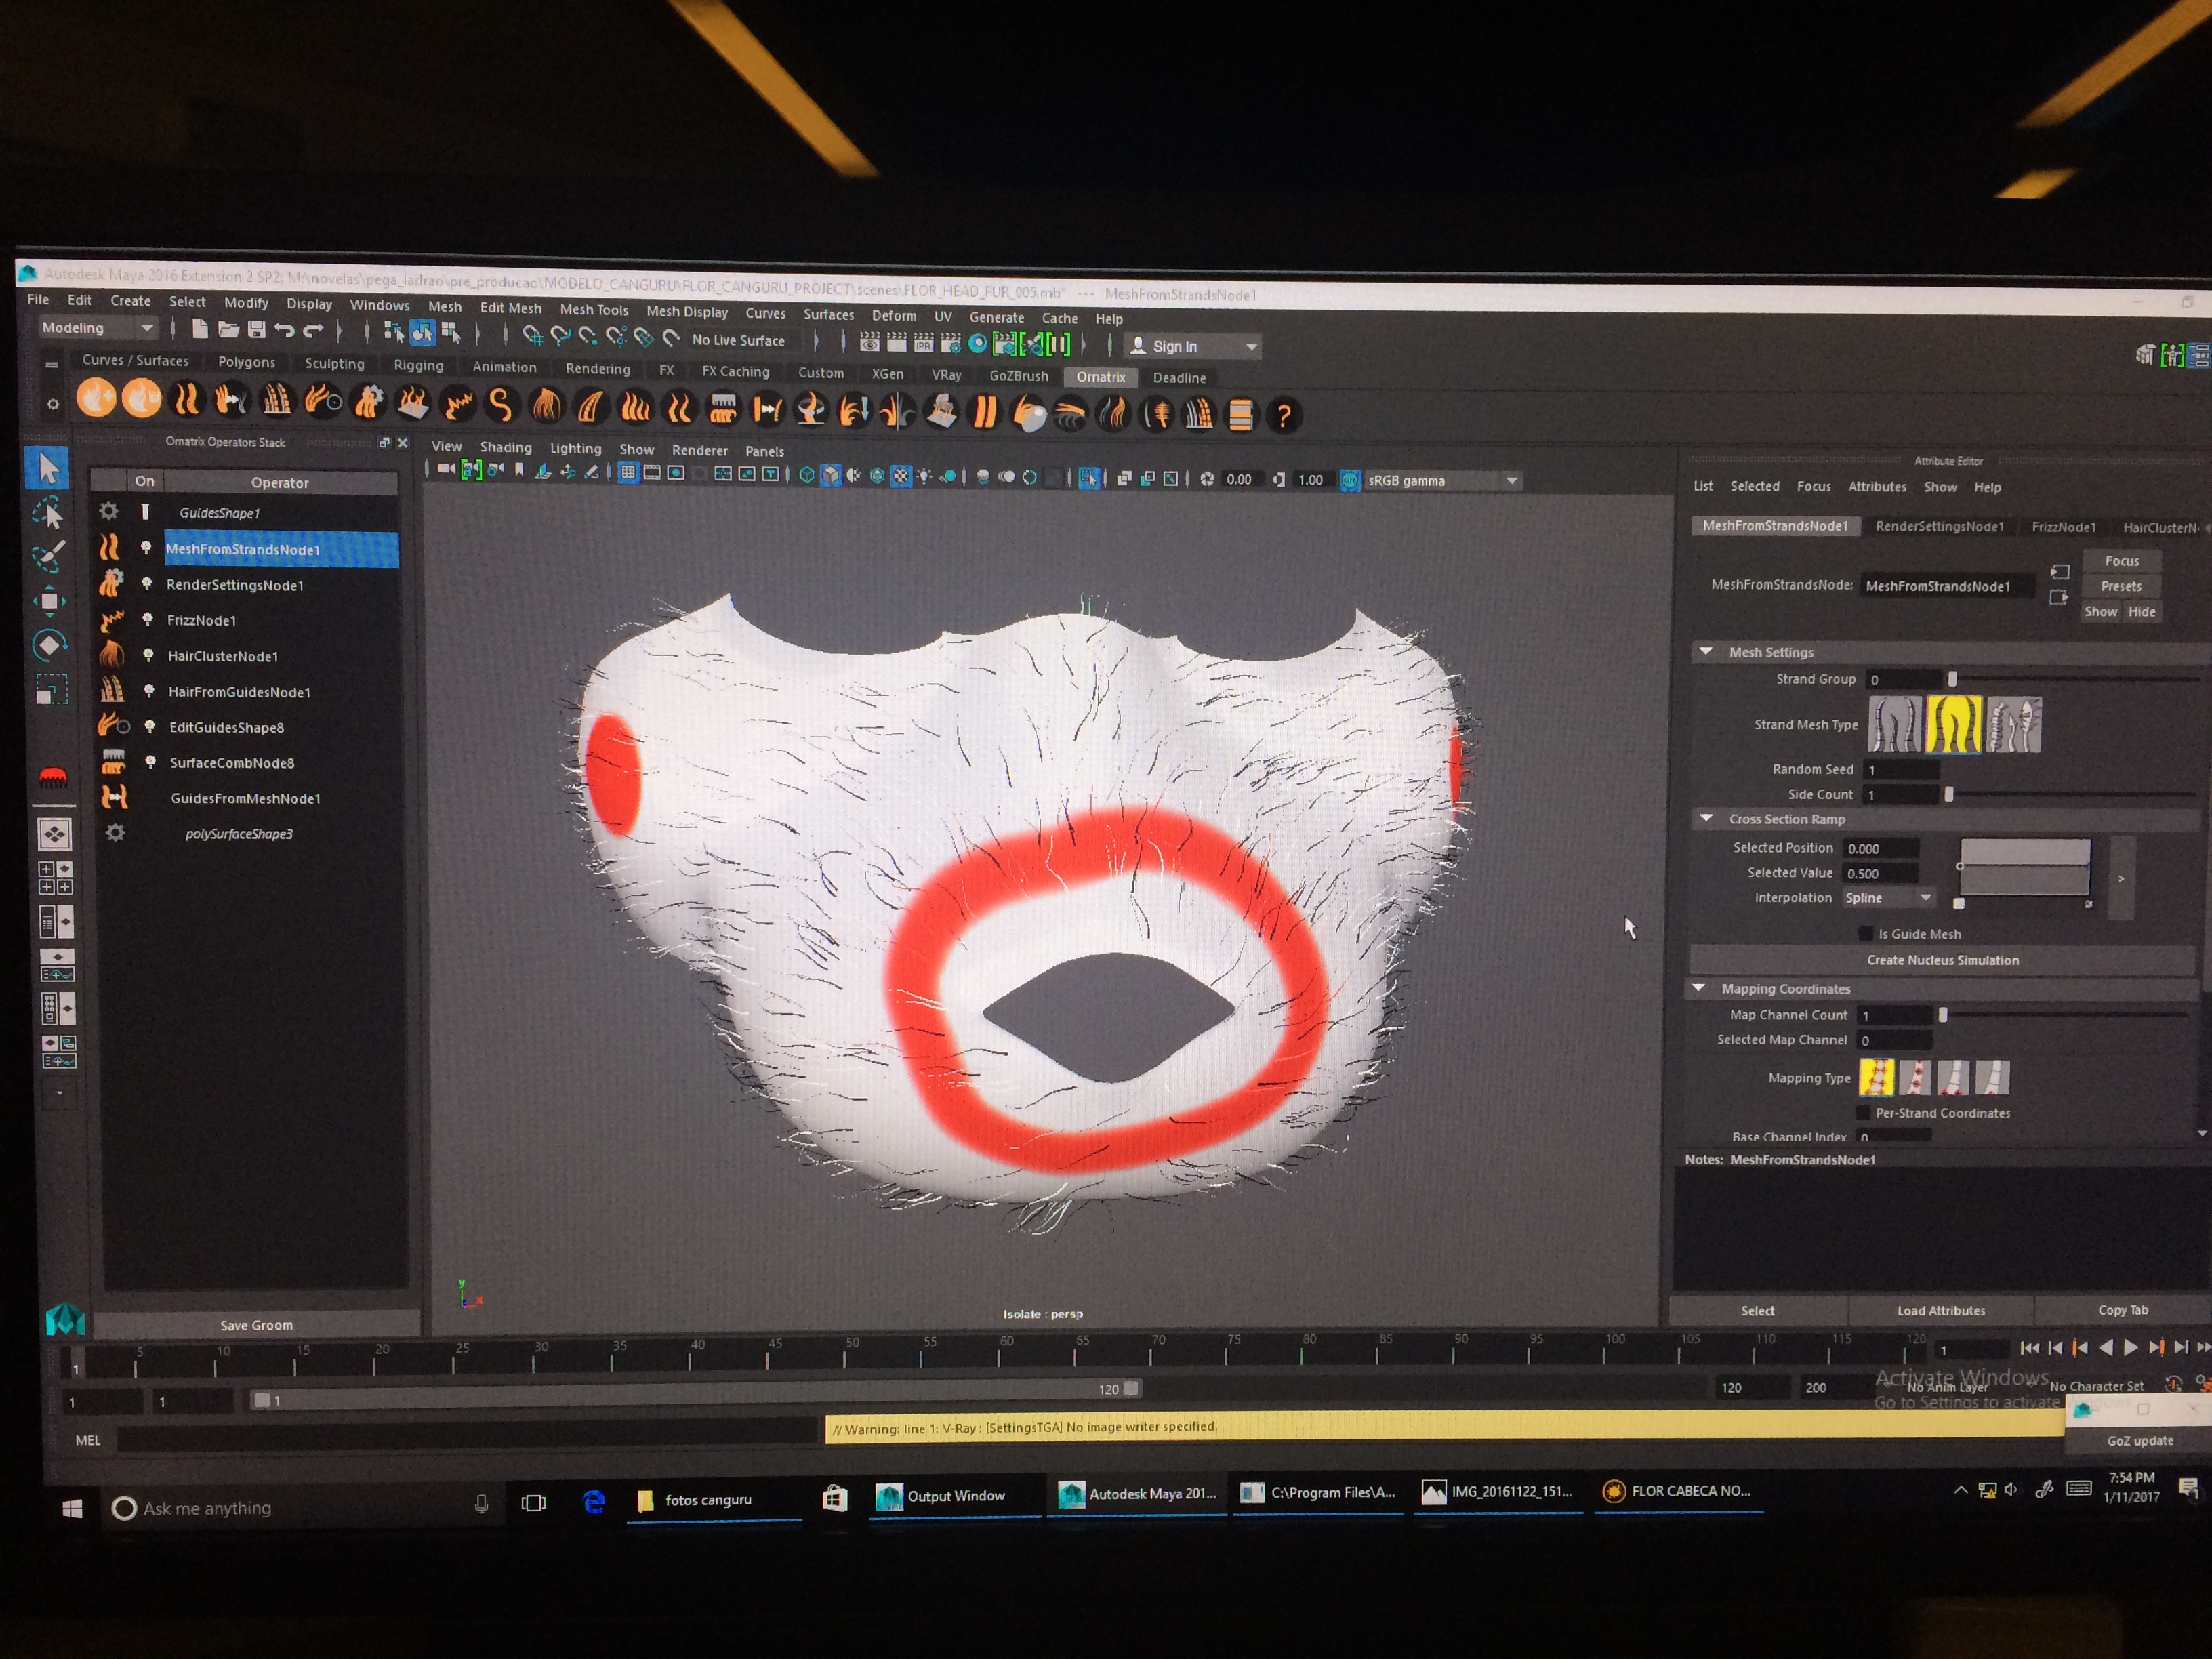Click Create Nucleus Simulation button
Viewport: 2212px width, 1659px height.
click(x=1942, y=960)
